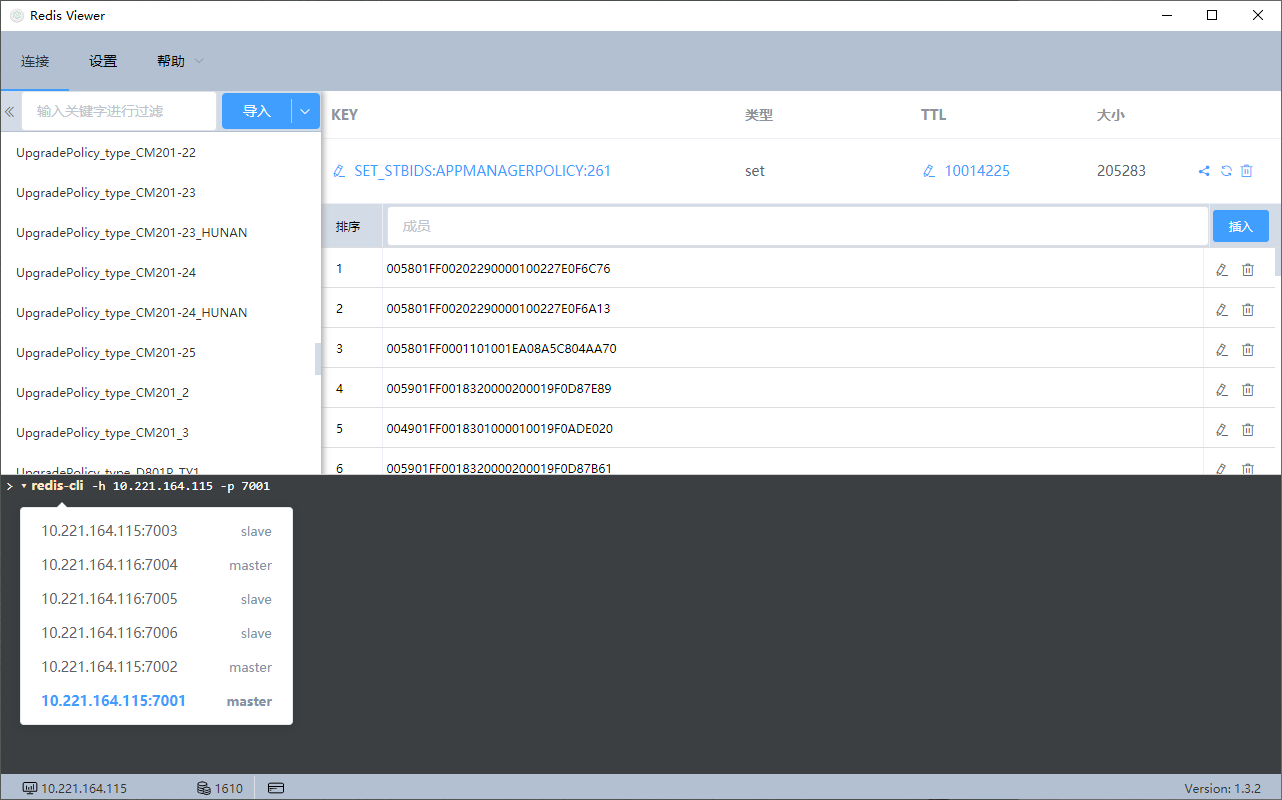Edit member row 4 with pencil icon
The image size is (1282, 800).
click(1221, 389)
